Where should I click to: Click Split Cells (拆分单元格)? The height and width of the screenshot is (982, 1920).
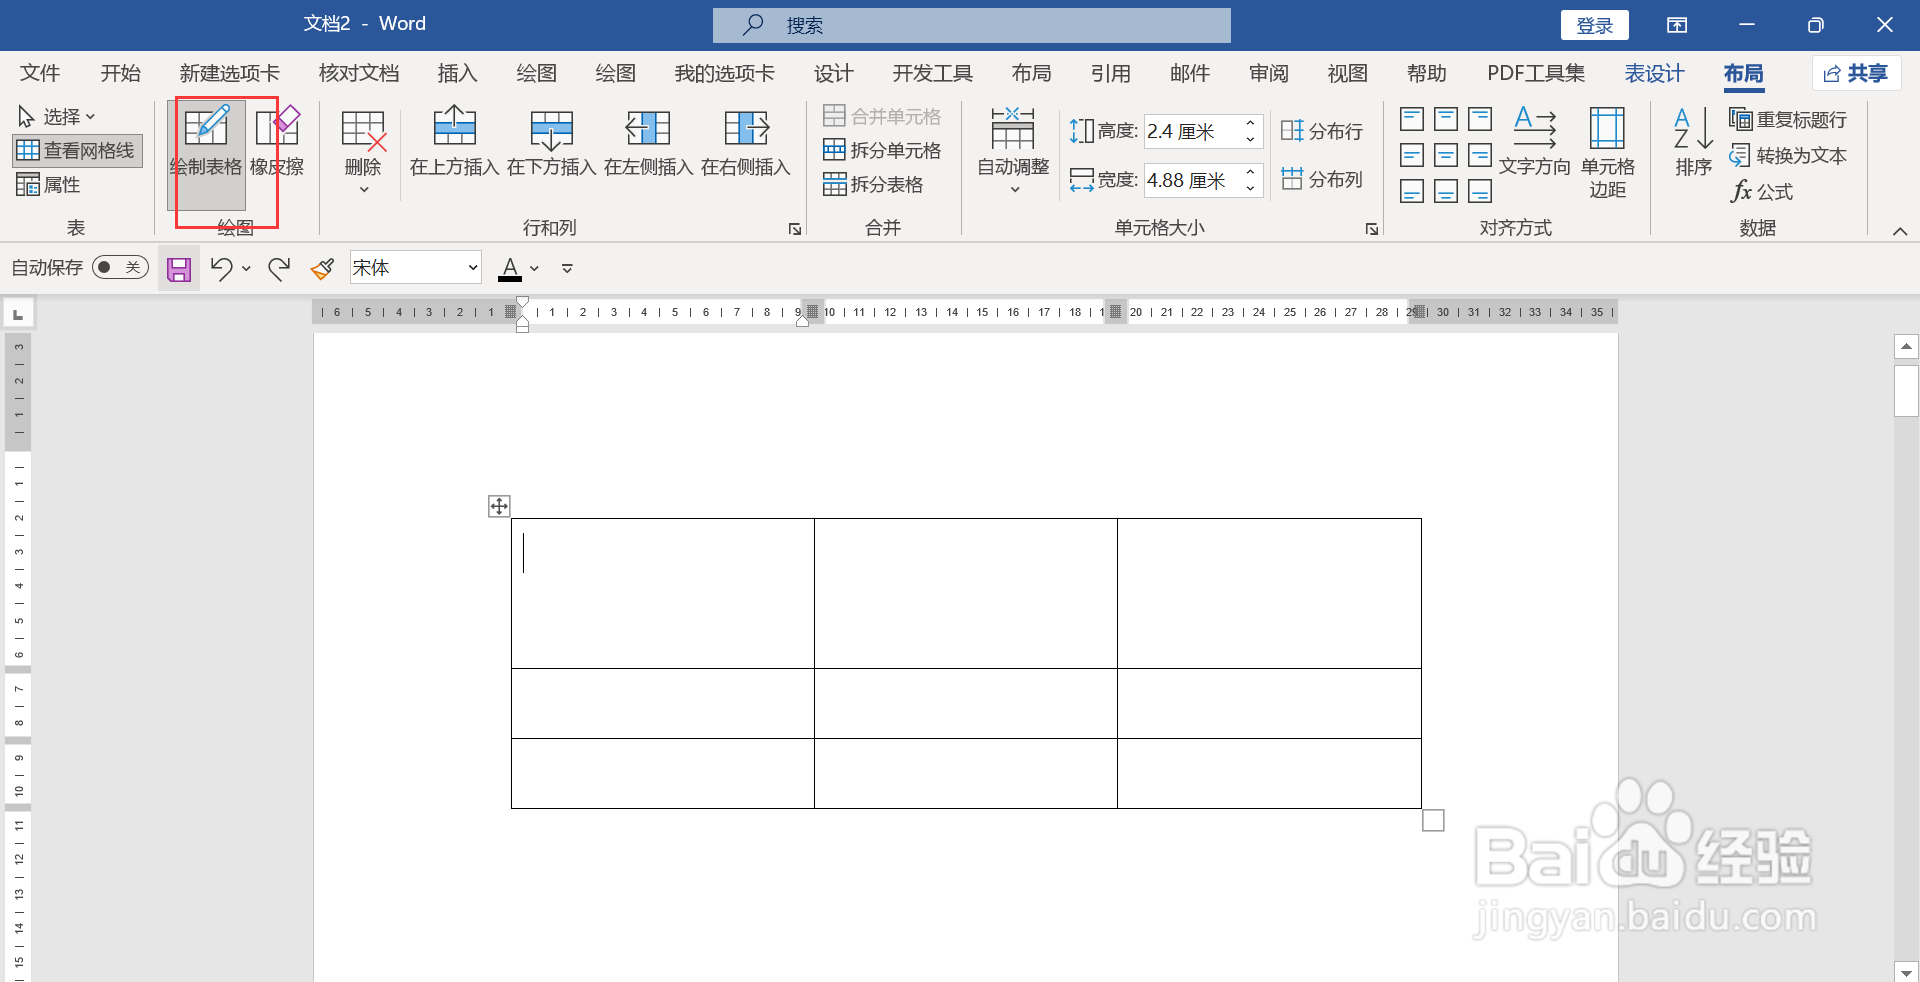[882, 150]
